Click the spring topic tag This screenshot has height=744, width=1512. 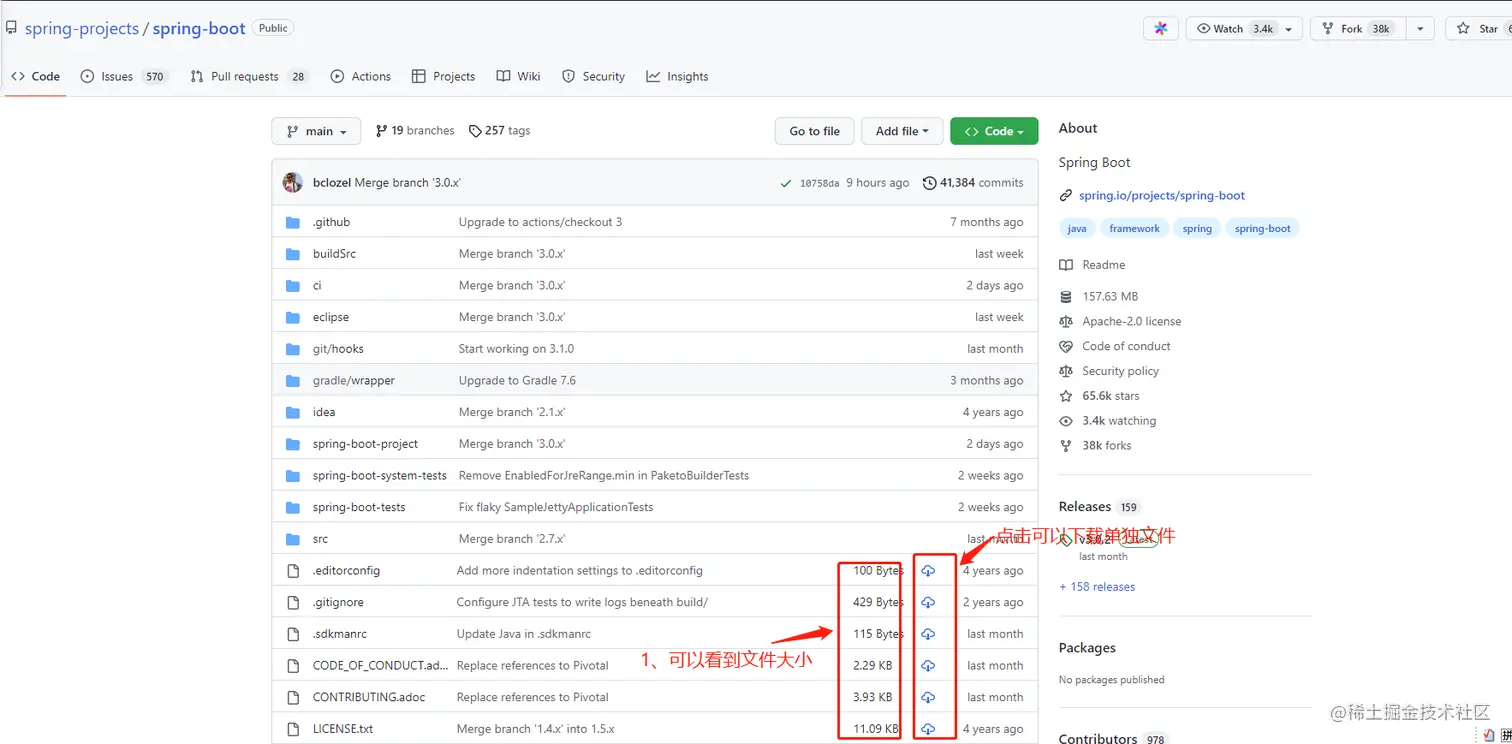point(1197,229)
